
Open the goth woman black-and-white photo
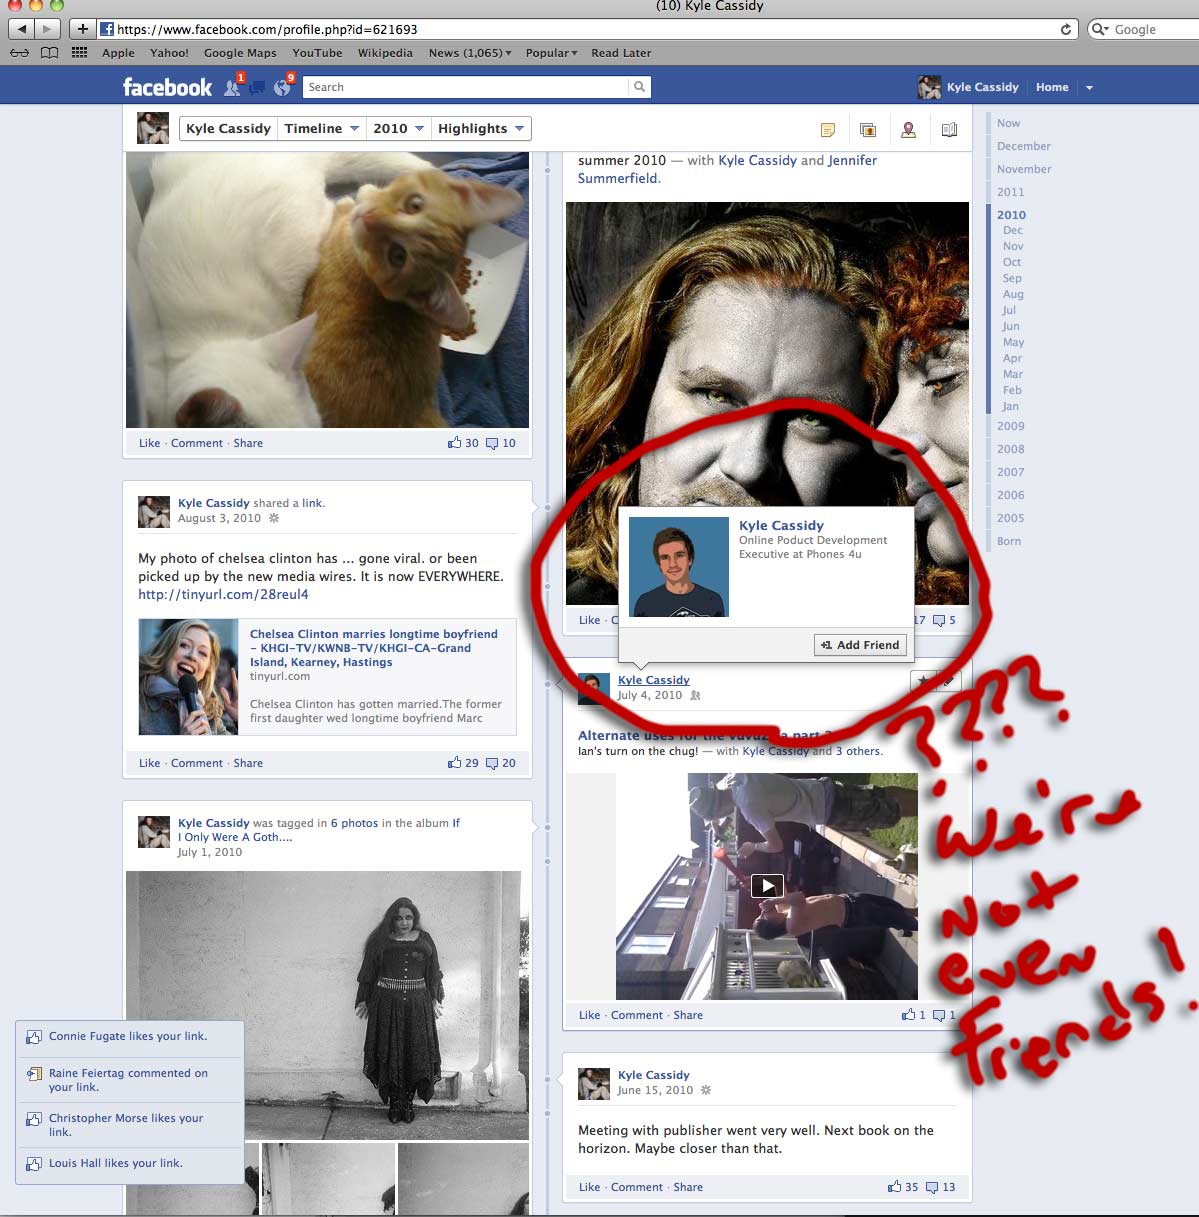click(x=326, y=1005)
